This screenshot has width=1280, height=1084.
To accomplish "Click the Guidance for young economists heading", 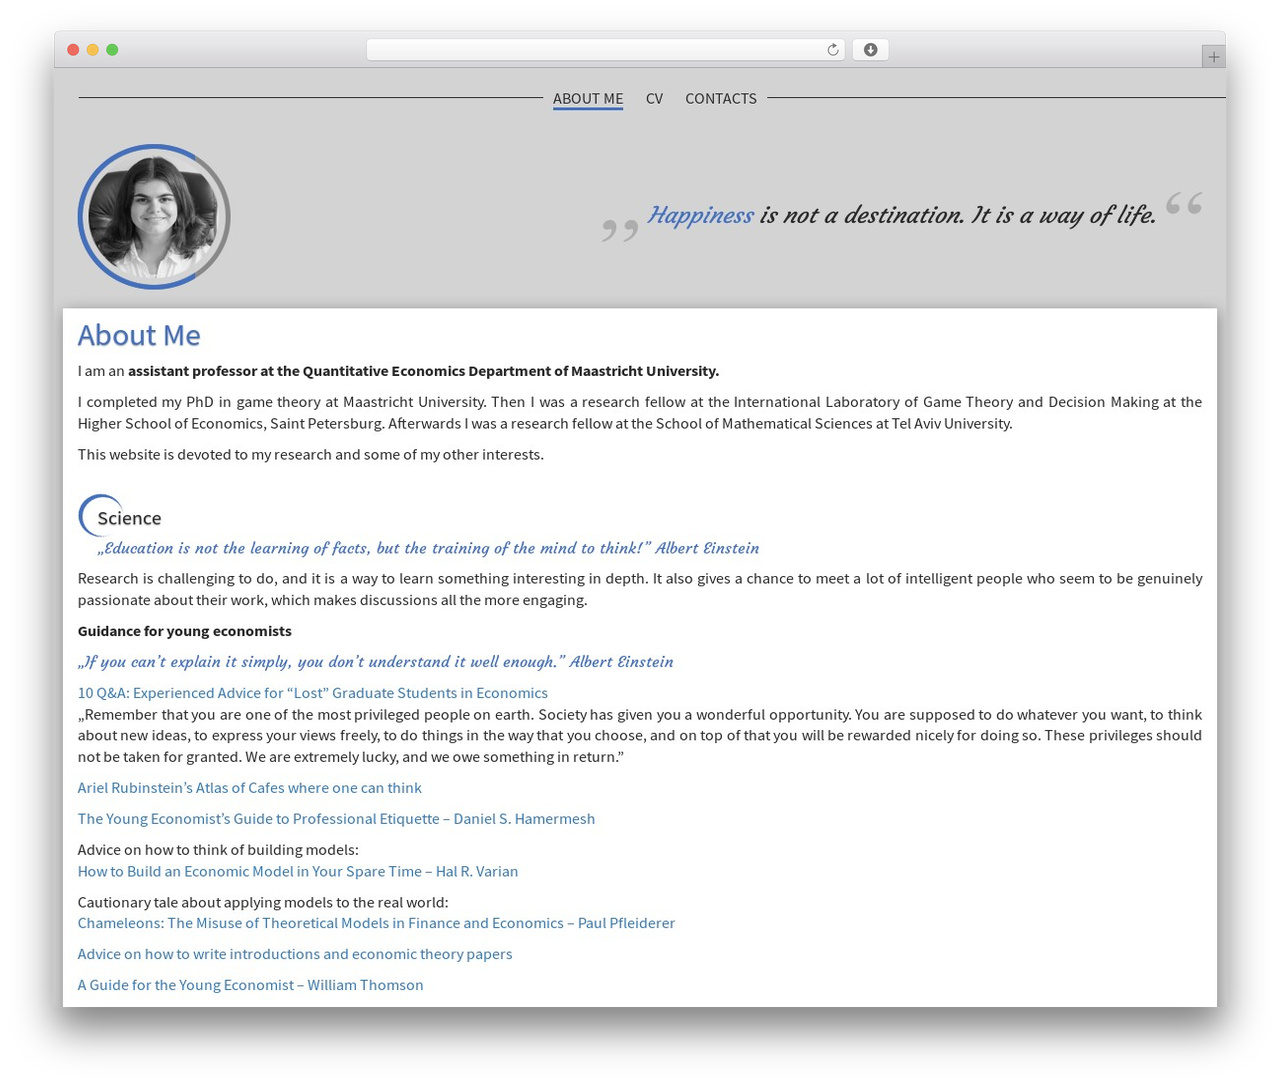I will click(185, 631).
